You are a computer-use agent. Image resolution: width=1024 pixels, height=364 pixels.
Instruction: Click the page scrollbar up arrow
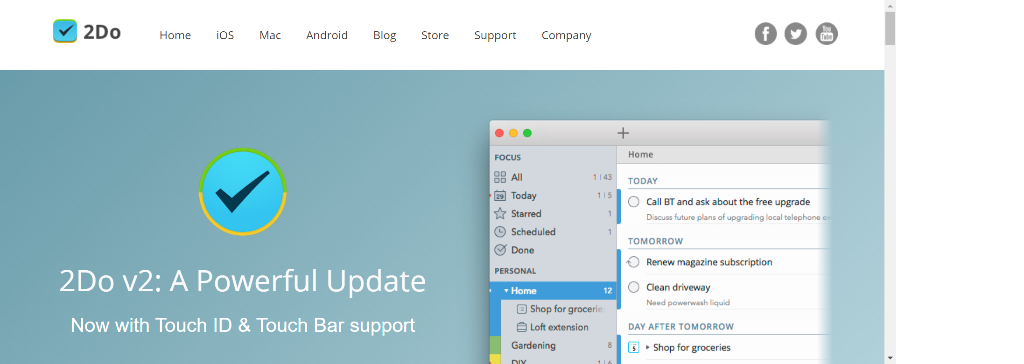tap(889, 5)
